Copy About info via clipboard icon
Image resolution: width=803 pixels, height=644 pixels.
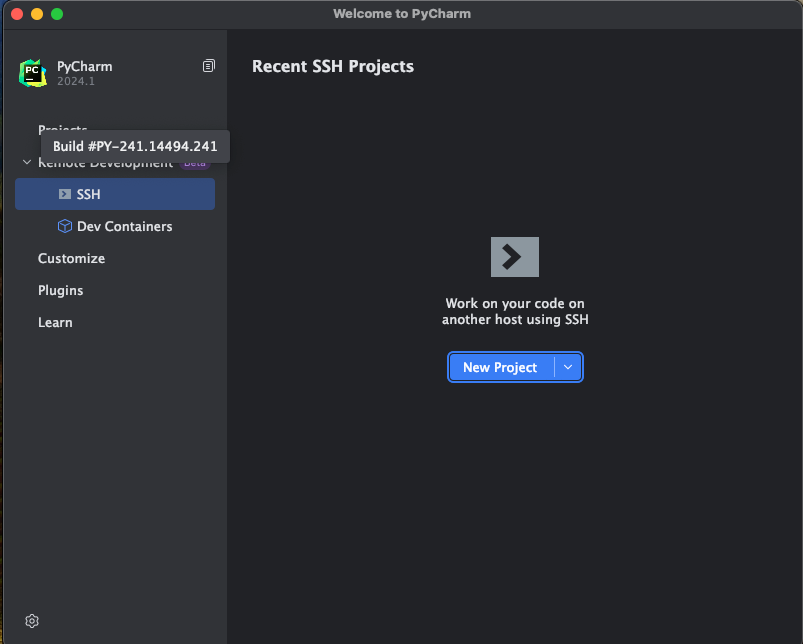click(208, 66)
